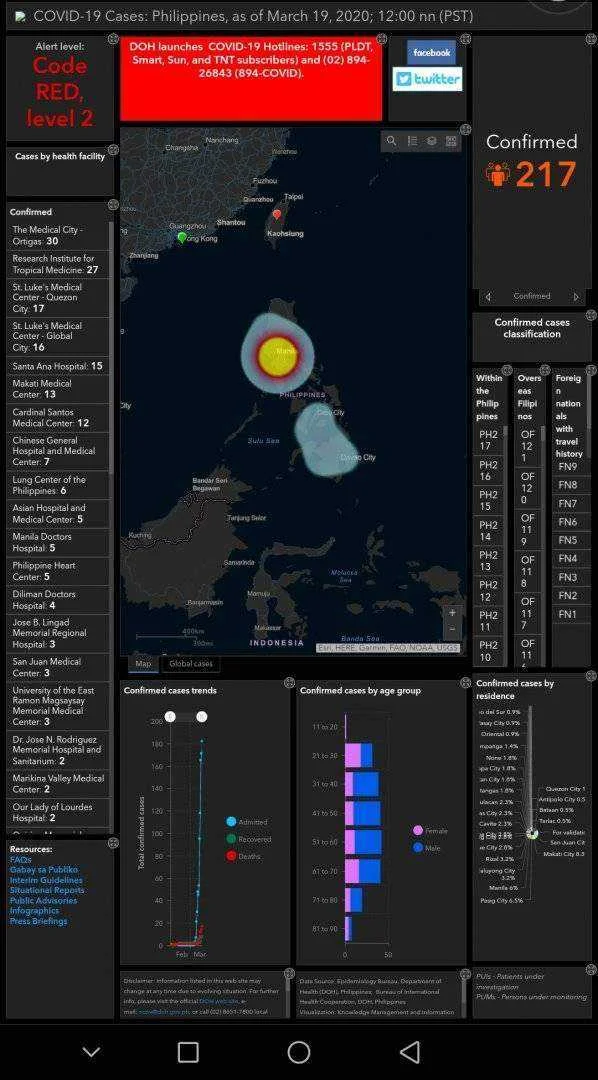Select the Manila hotspot on the map
The width and height of the screenshot is (598, 1080).
point(278,355)
